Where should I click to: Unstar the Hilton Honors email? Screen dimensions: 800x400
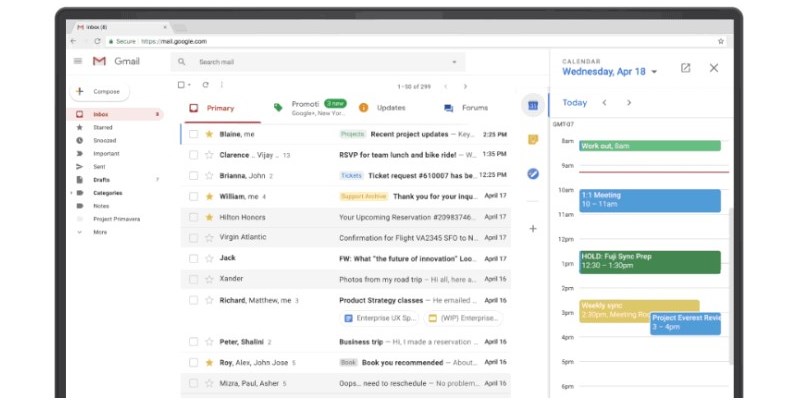click(x=209, y=217)
